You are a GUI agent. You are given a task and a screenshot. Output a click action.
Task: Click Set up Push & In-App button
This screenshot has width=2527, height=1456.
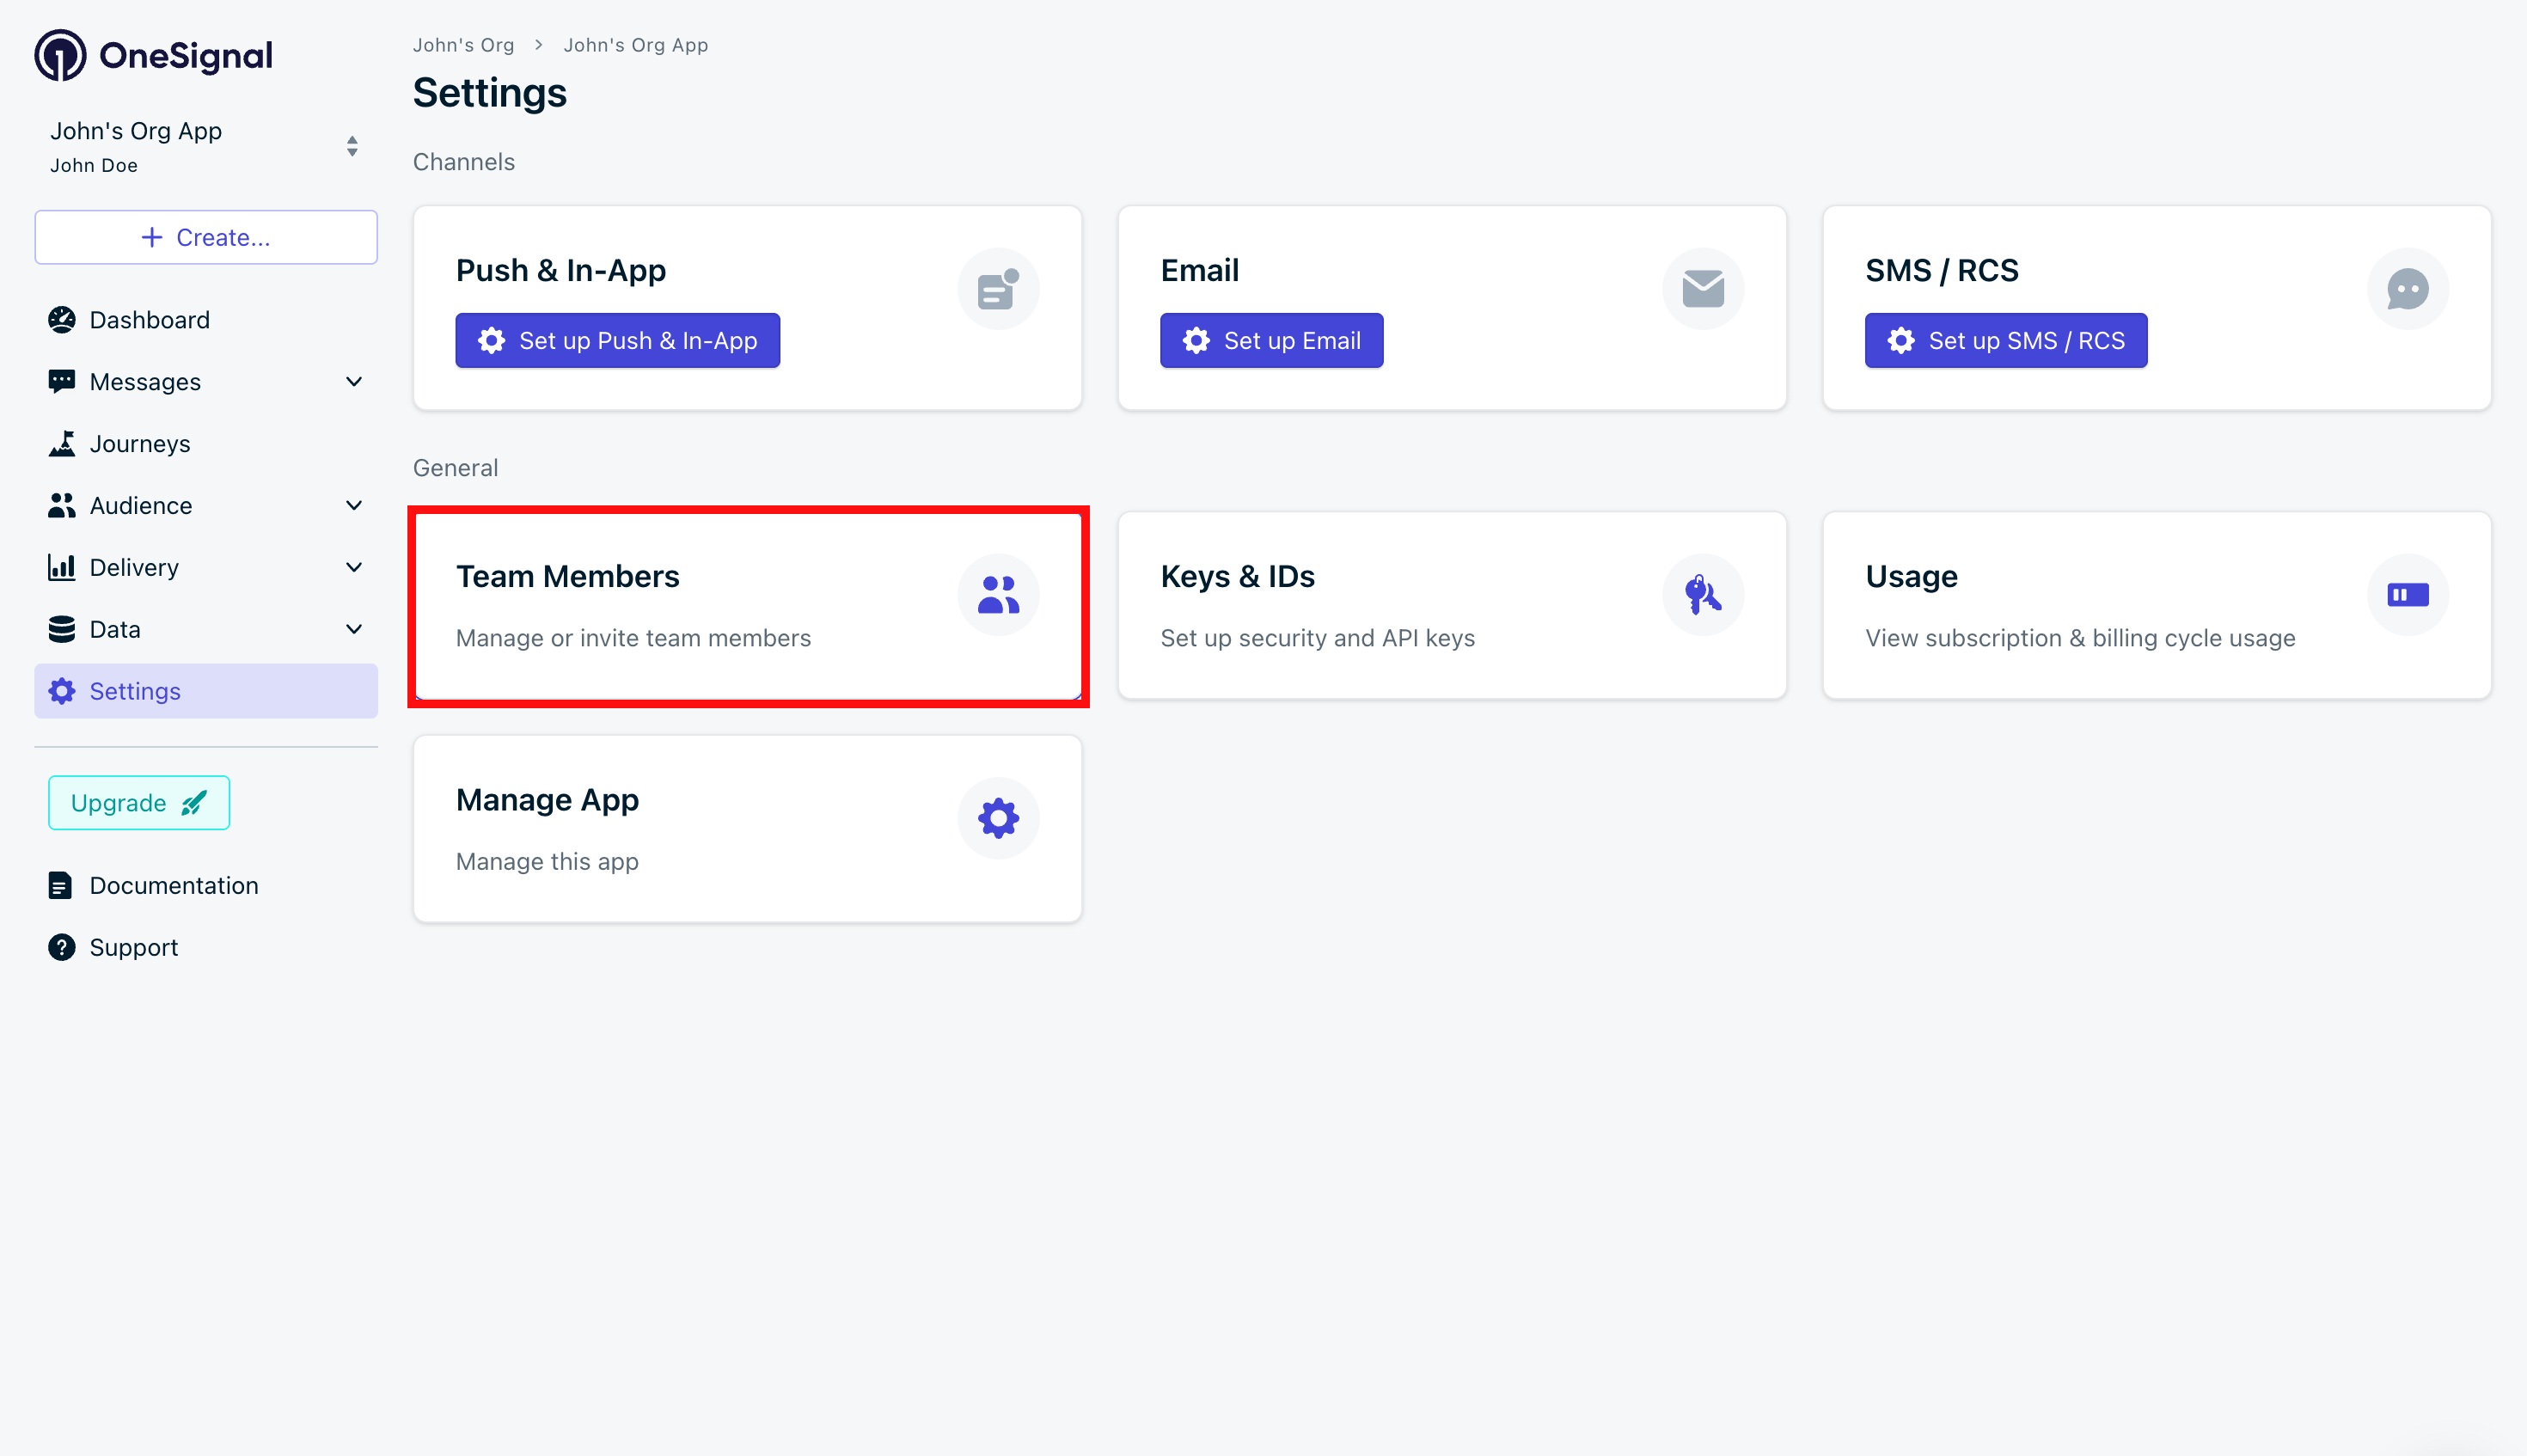point(617,341)
